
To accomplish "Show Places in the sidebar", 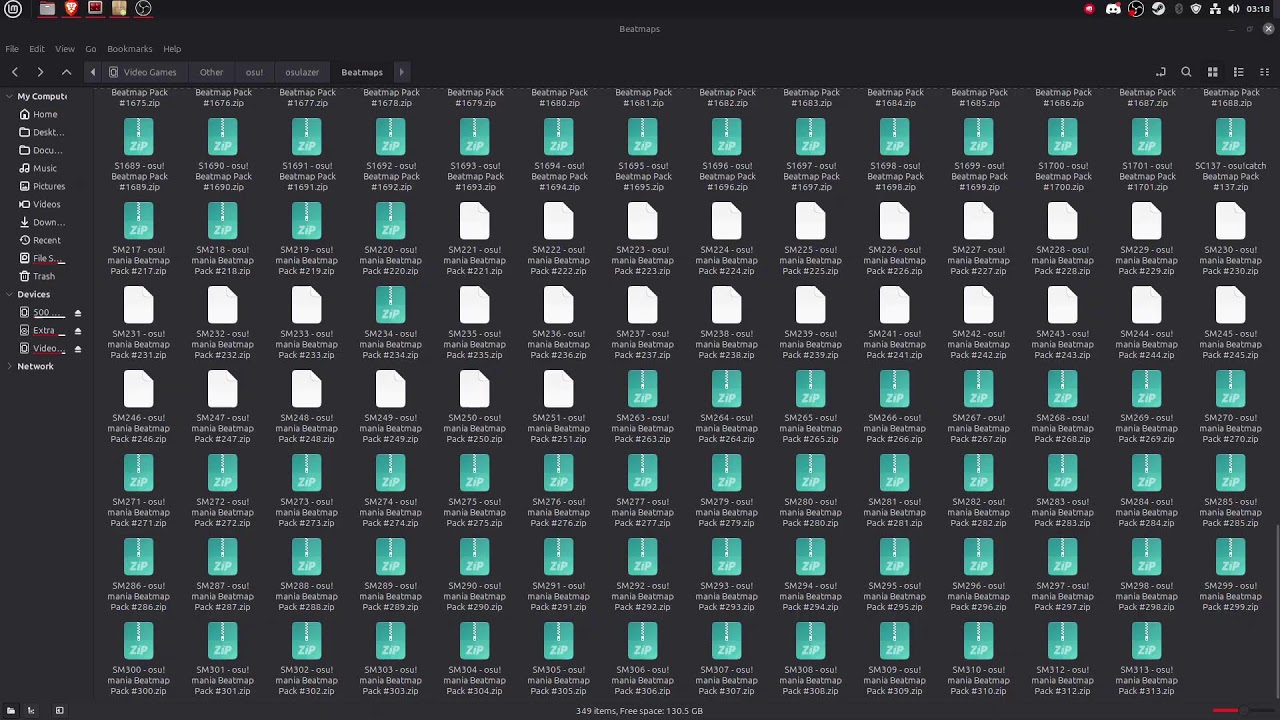I will [11, 711].
